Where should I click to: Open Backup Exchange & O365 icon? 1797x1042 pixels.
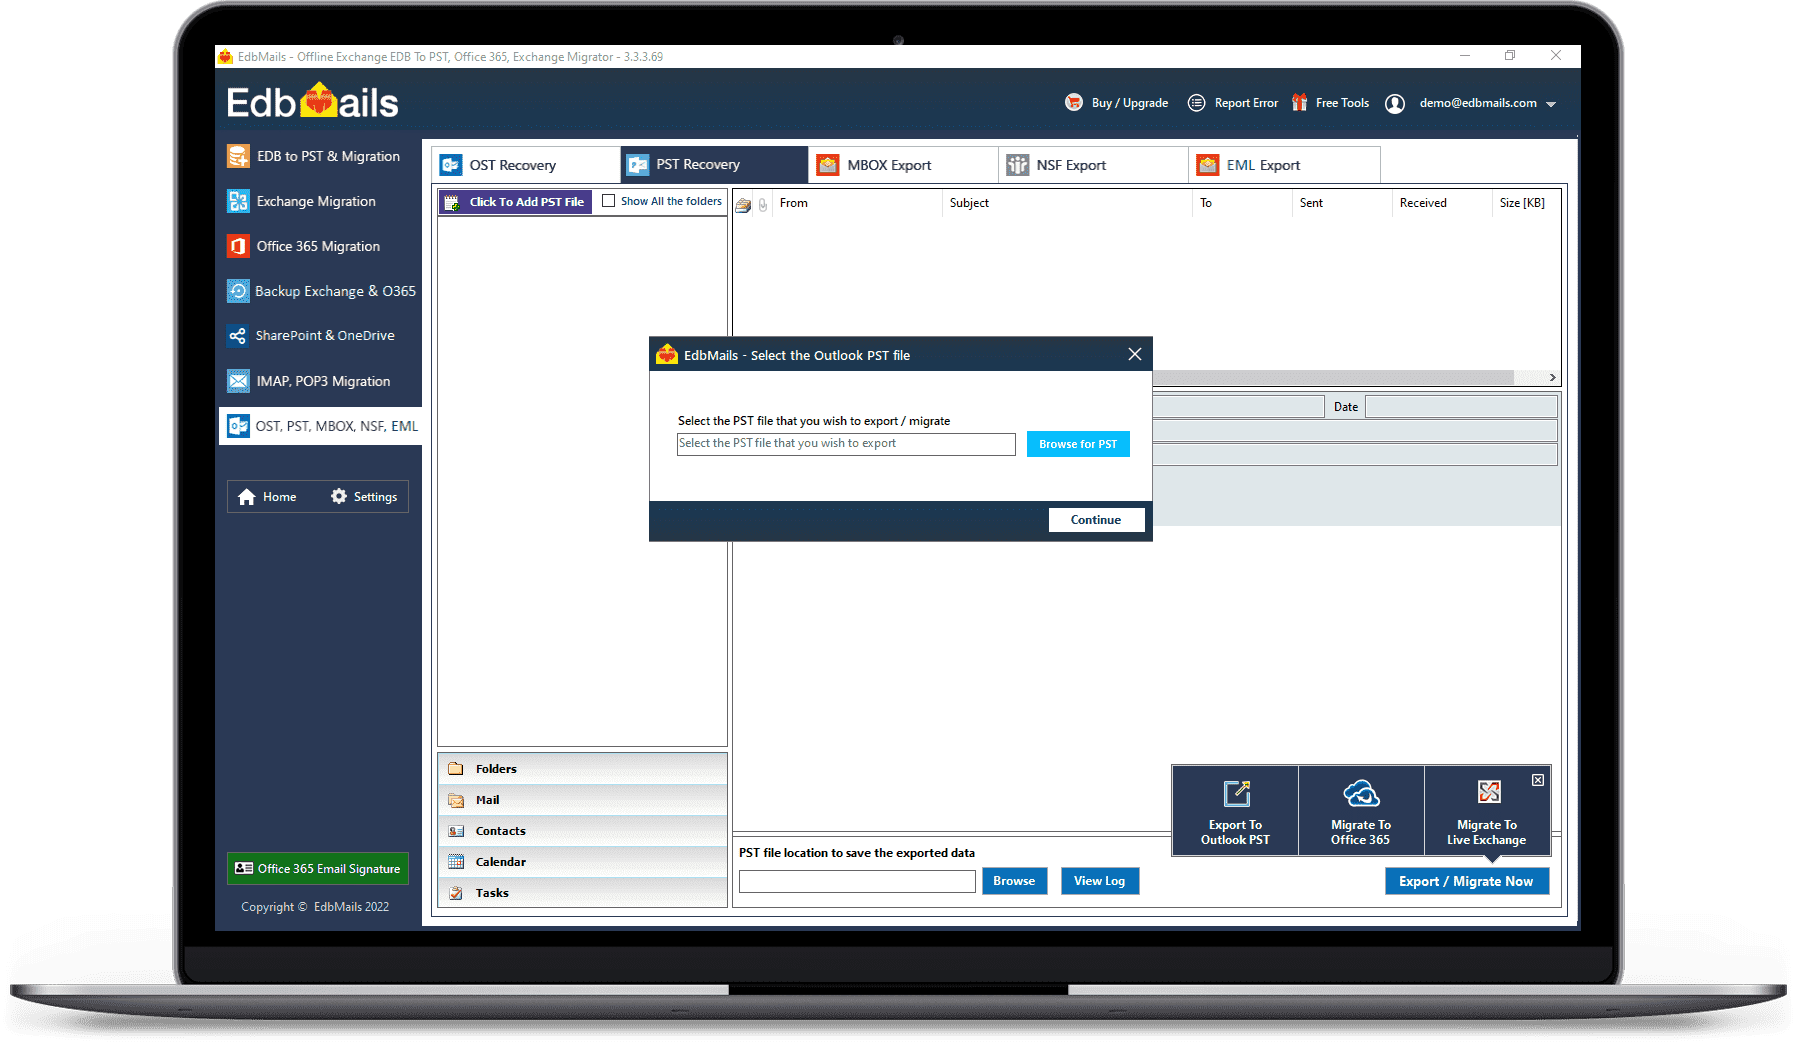pos(238,291)
